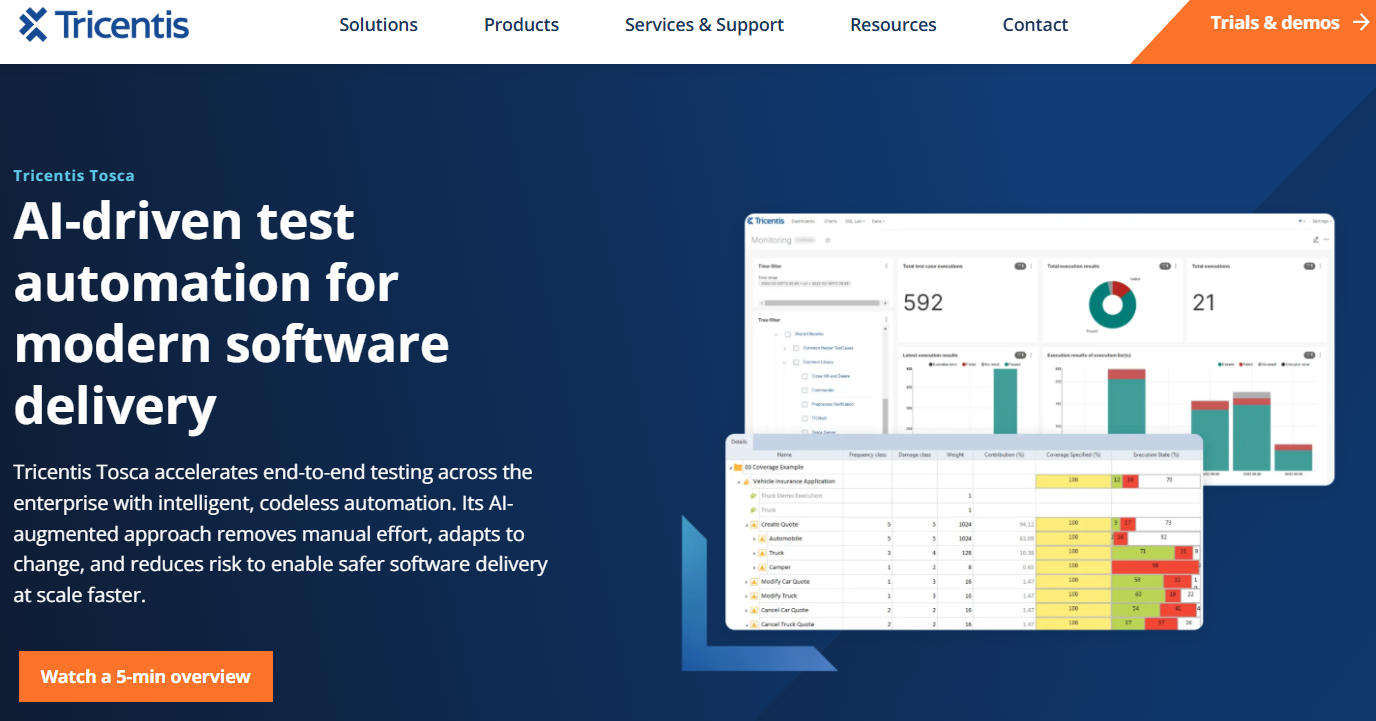Collapse the Create Quote tree node
Screen dimensions: 1376x721
(x=746, y=525)
